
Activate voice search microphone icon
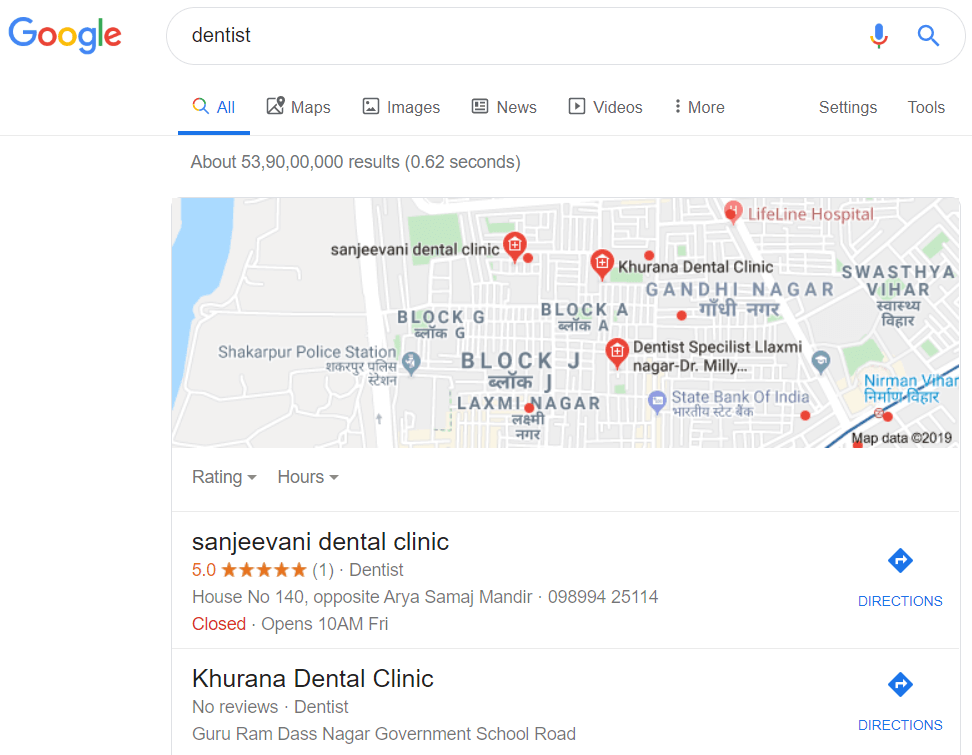pos(878,36)
